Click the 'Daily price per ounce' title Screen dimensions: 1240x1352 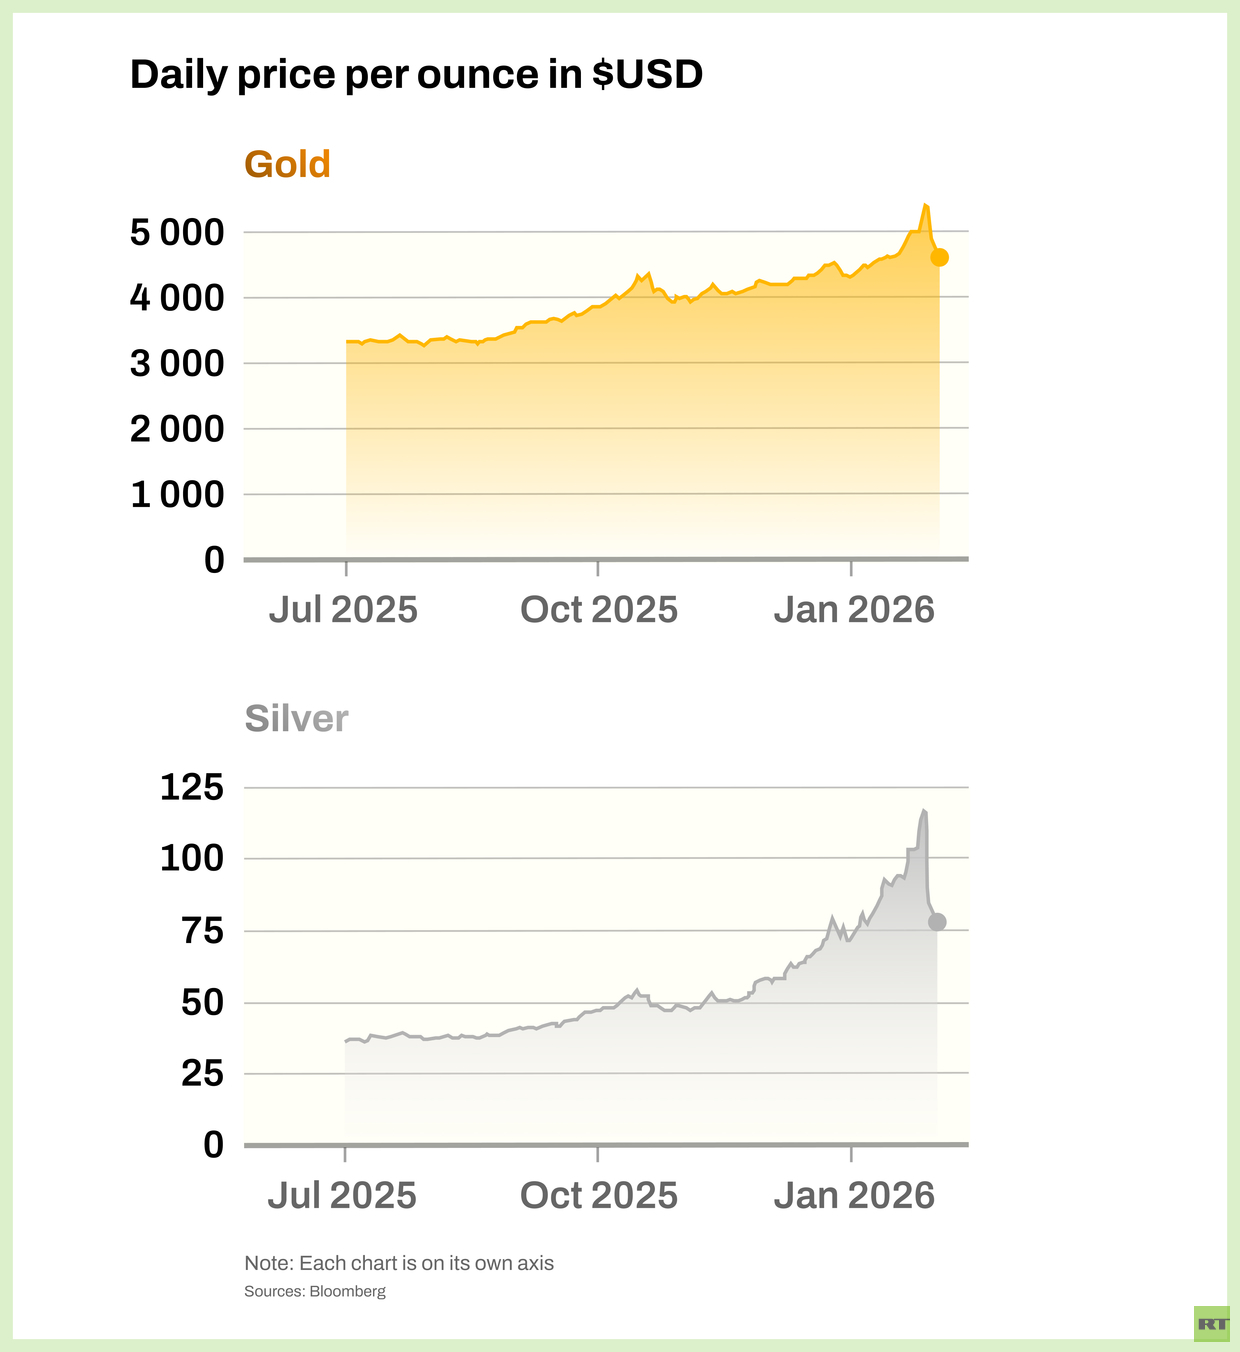(416, 75)
